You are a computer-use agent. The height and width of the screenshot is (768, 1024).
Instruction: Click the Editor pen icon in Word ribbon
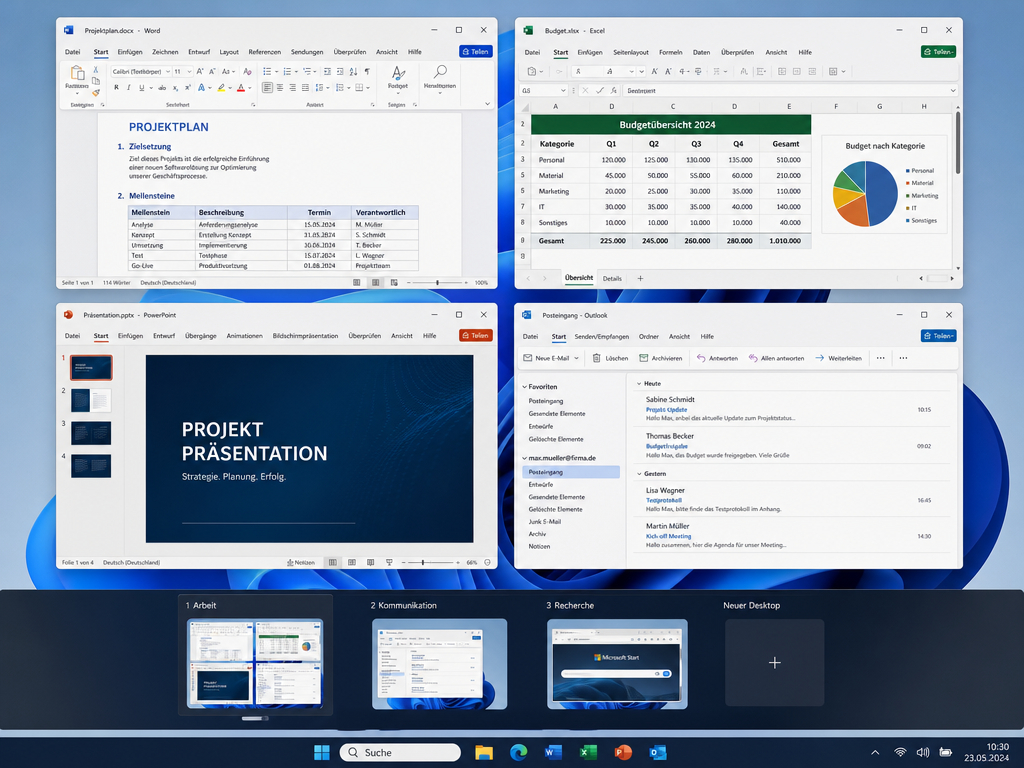click(x=398, y=72)
